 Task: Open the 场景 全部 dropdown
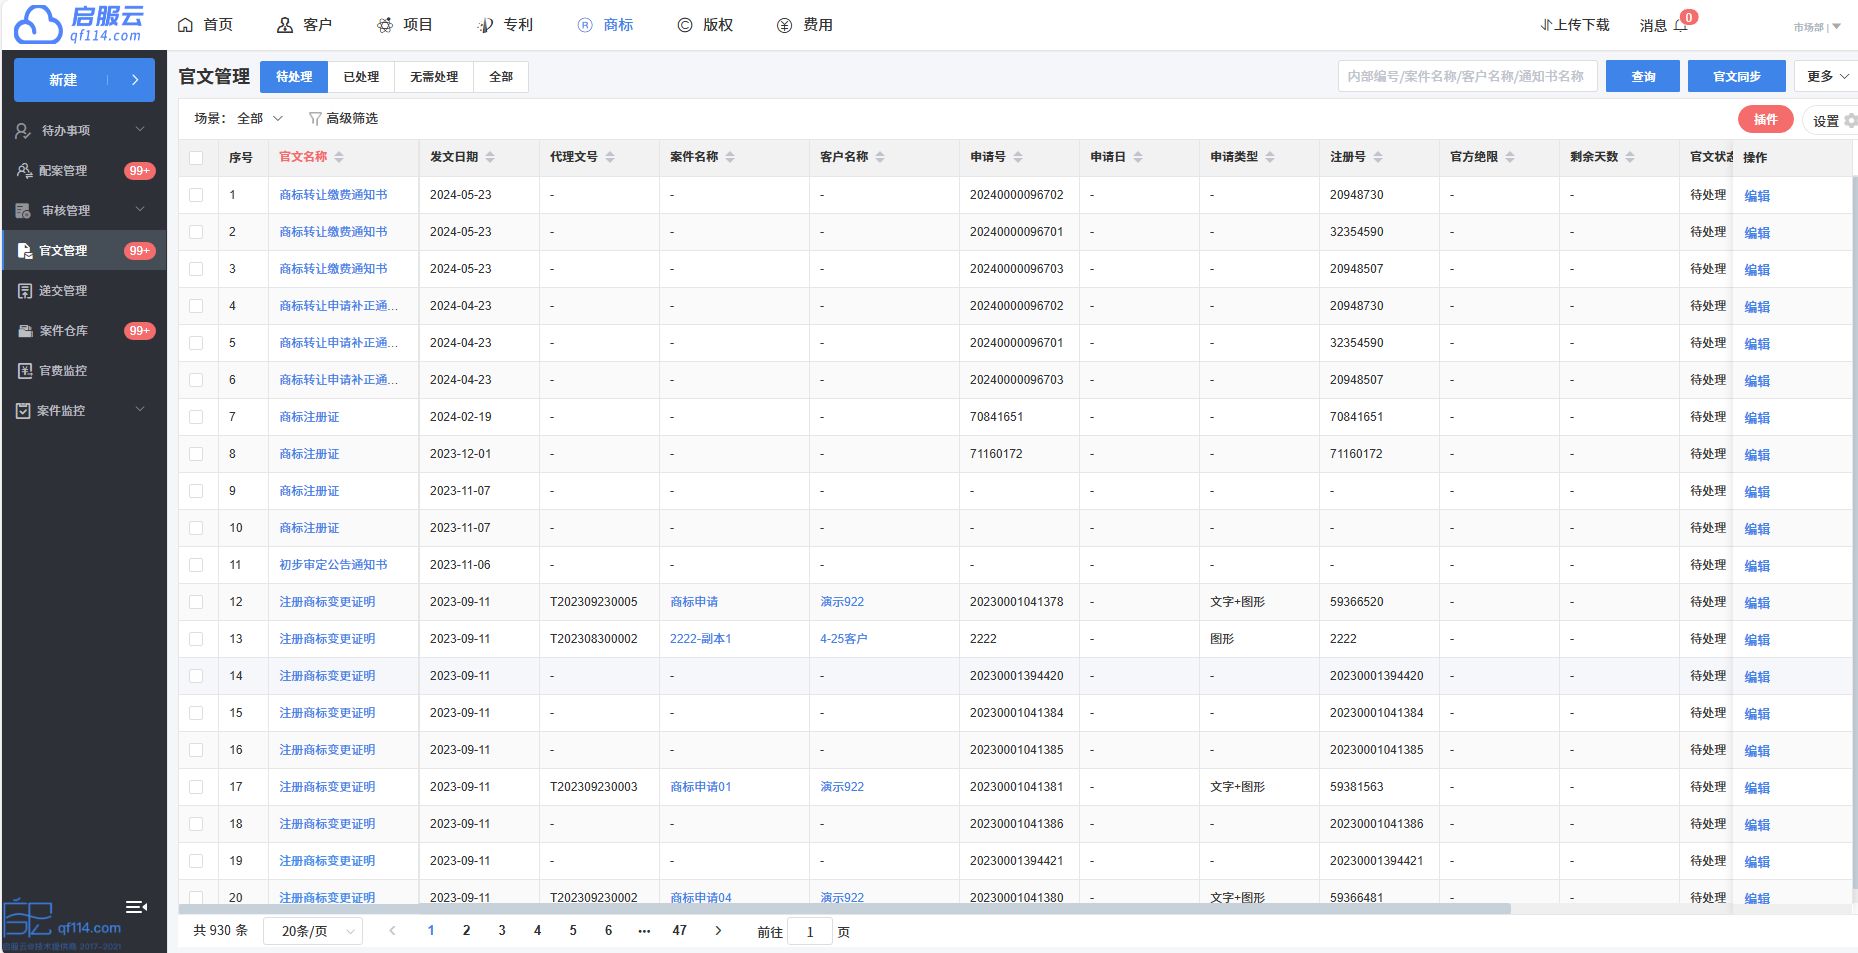(260, 119)
